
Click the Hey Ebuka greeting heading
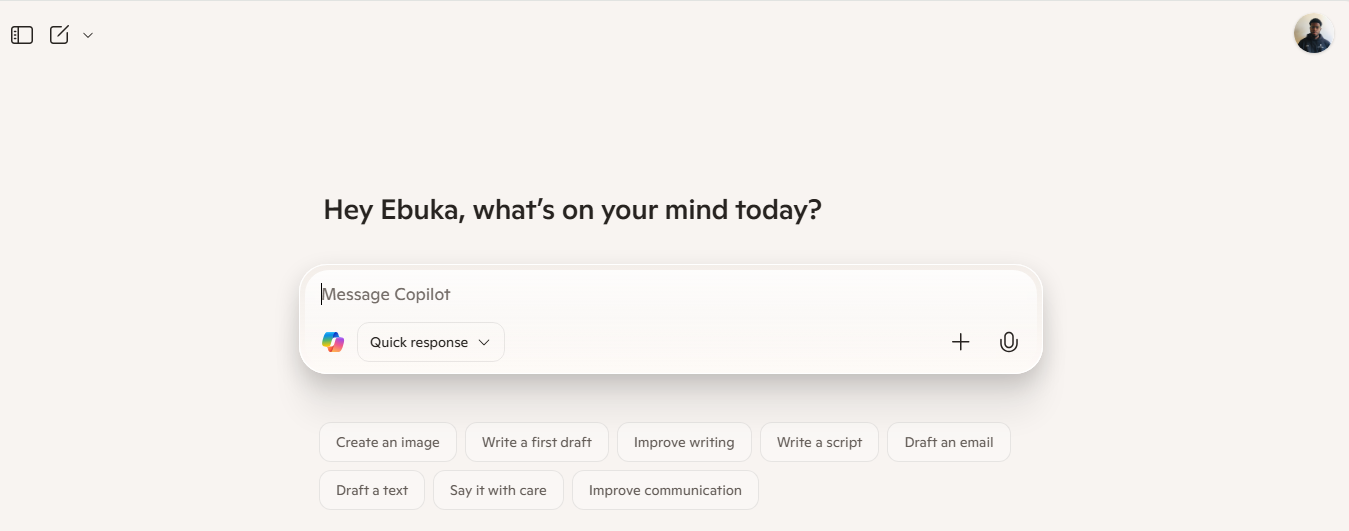tap(572, 210)
